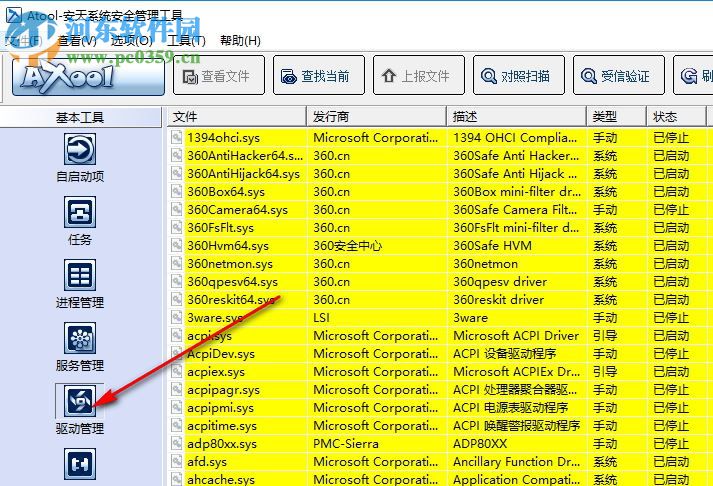Click file icon beside 360FsFlt.sys
The width and height of the screenshot is (713, 486).
click(x=177, y=227)
